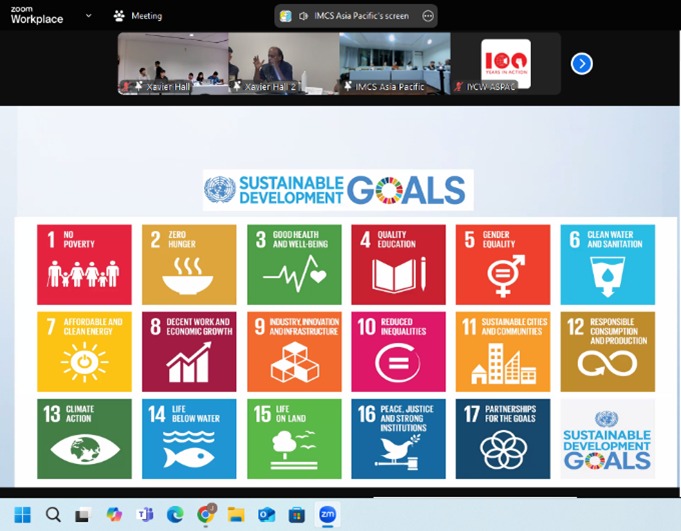Click the Good Health and Well-Being tile
681x531 pixels.
pyautogui.click(x=294, y=264)
